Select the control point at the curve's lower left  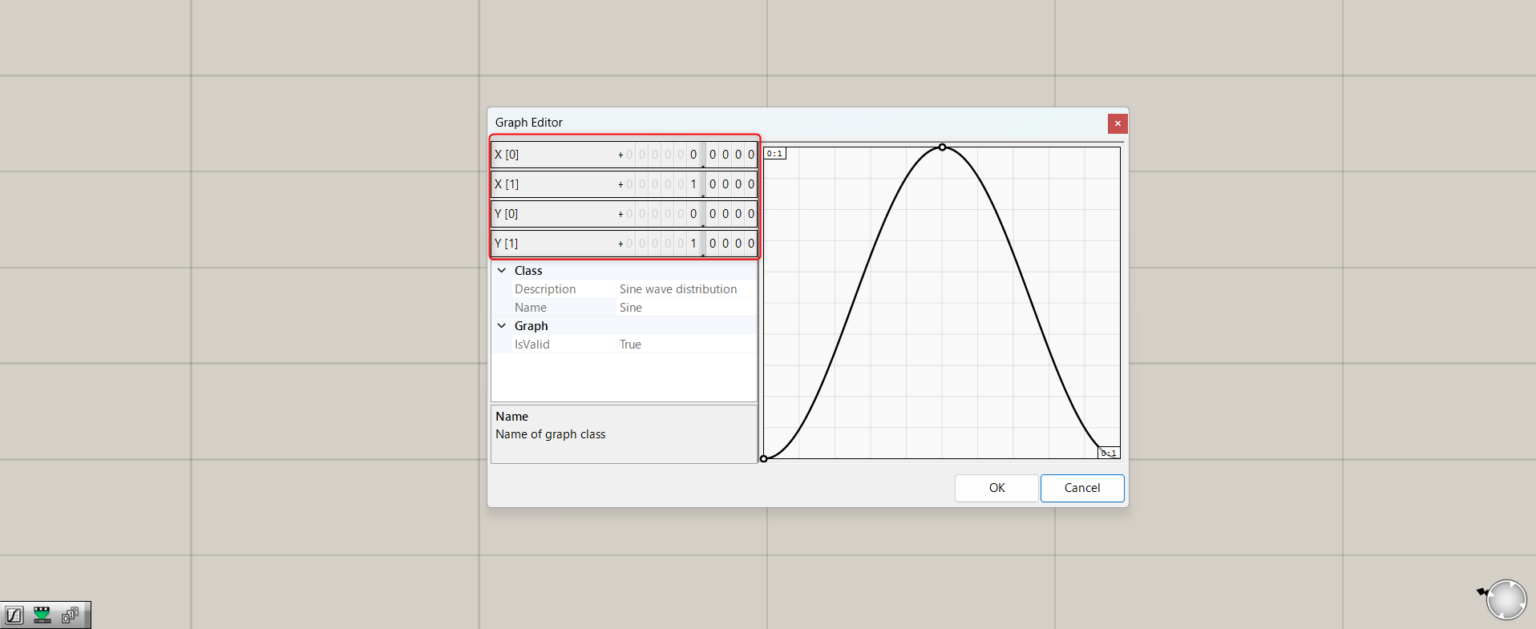pos(763,457)
